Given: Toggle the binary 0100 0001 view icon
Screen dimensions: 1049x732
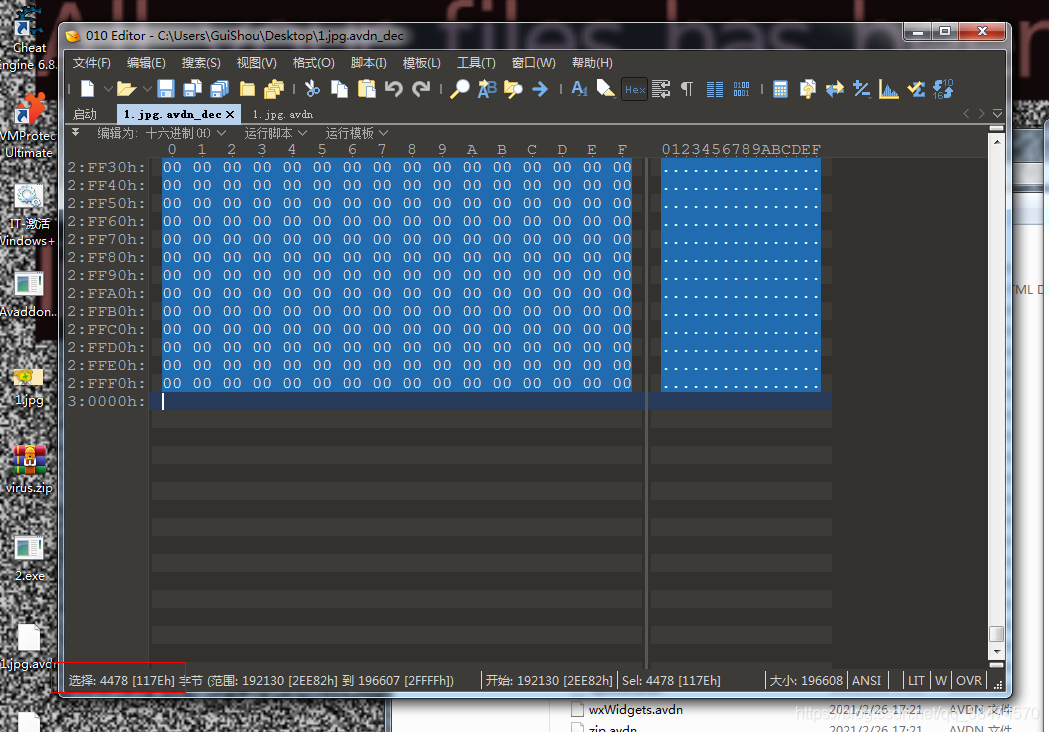Looking at the screenshot, I should [741, 88].
